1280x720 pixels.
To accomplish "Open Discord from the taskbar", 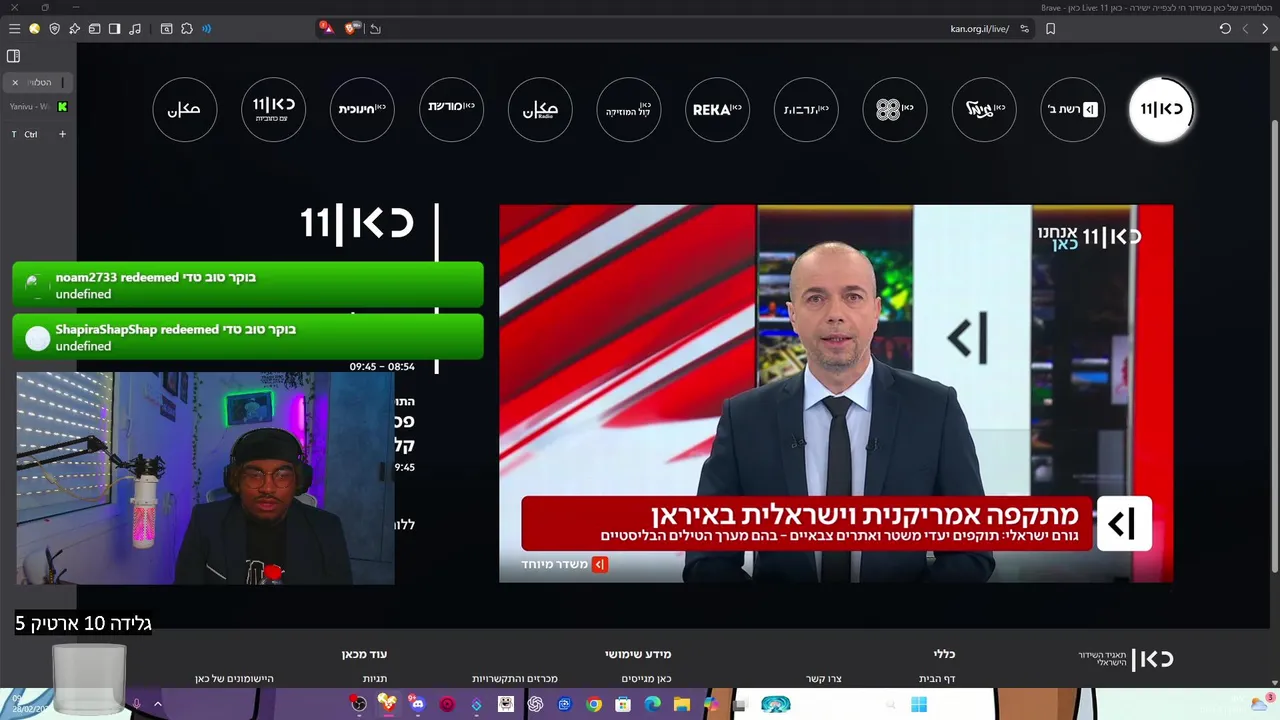I will [417, 704].
